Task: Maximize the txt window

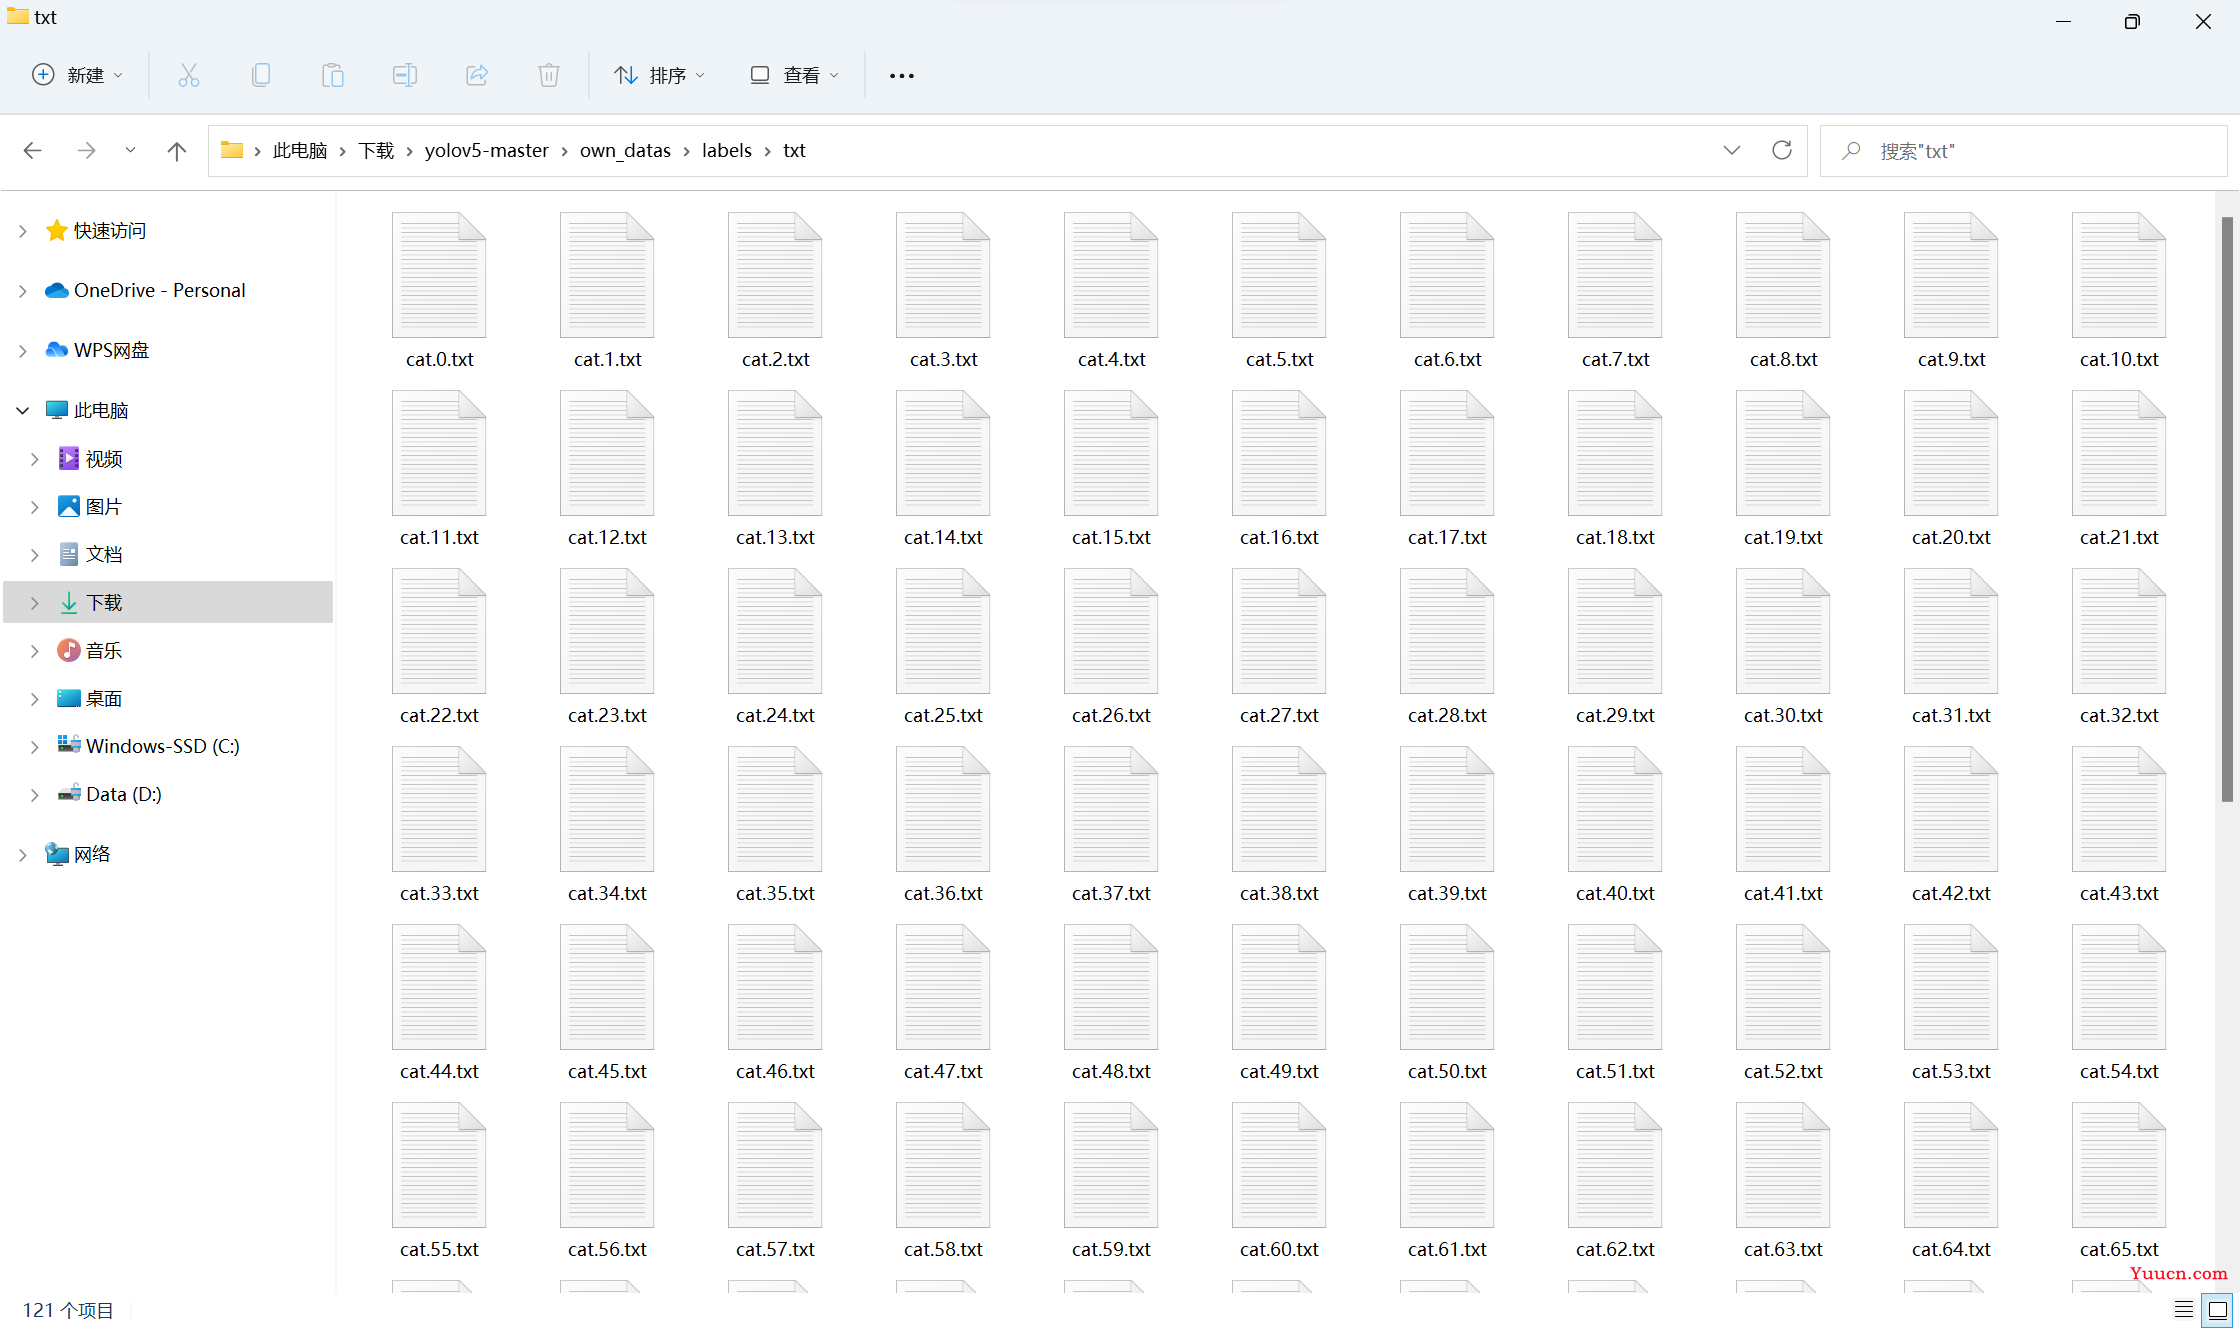Action: point(2132,21)
